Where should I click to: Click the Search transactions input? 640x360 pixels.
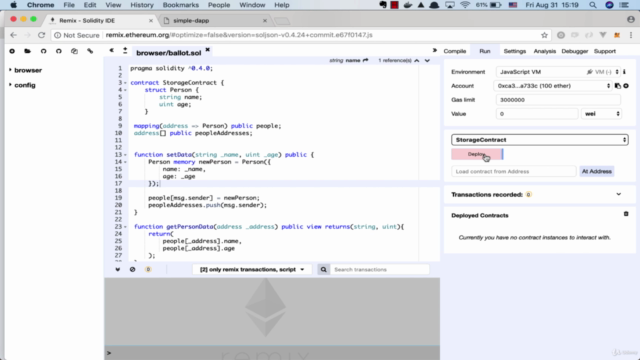pyautogui.click(x=379, y=269)
